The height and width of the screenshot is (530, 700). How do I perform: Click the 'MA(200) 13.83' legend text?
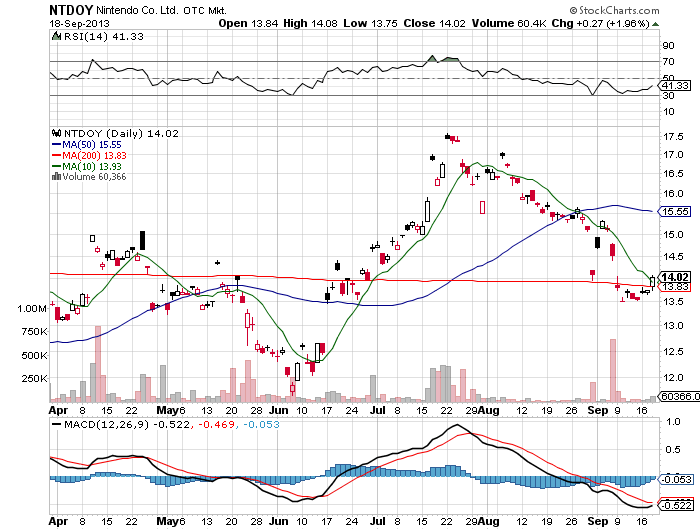pos(94,155)
